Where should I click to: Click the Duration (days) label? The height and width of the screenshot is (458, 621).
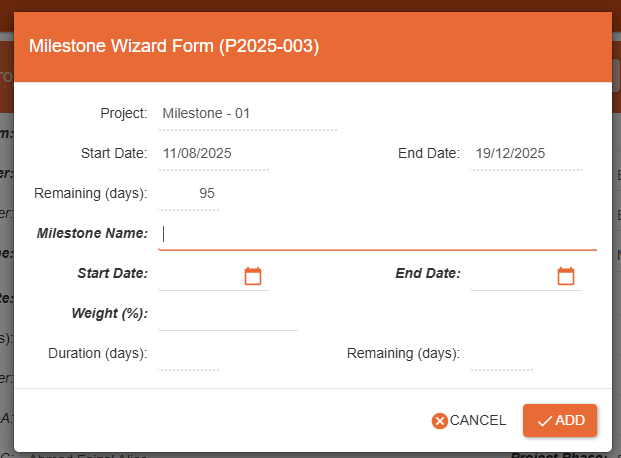tap(98, 353)
